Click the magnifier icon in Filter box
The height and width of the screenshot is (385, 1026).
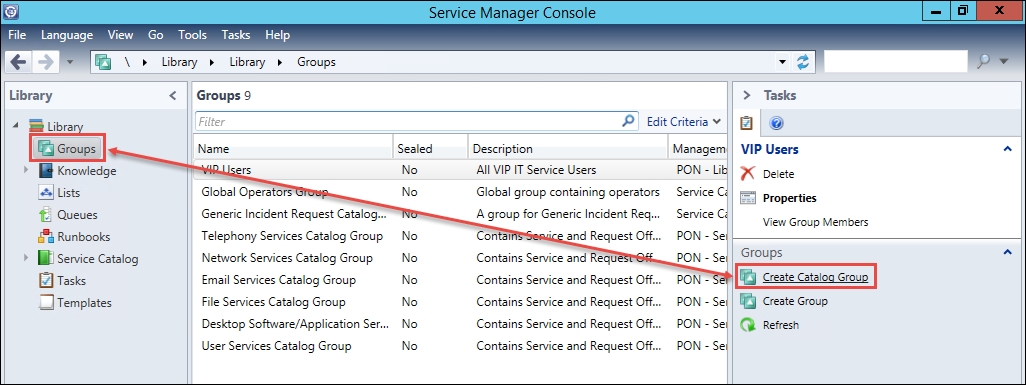[x=628, y=121]
